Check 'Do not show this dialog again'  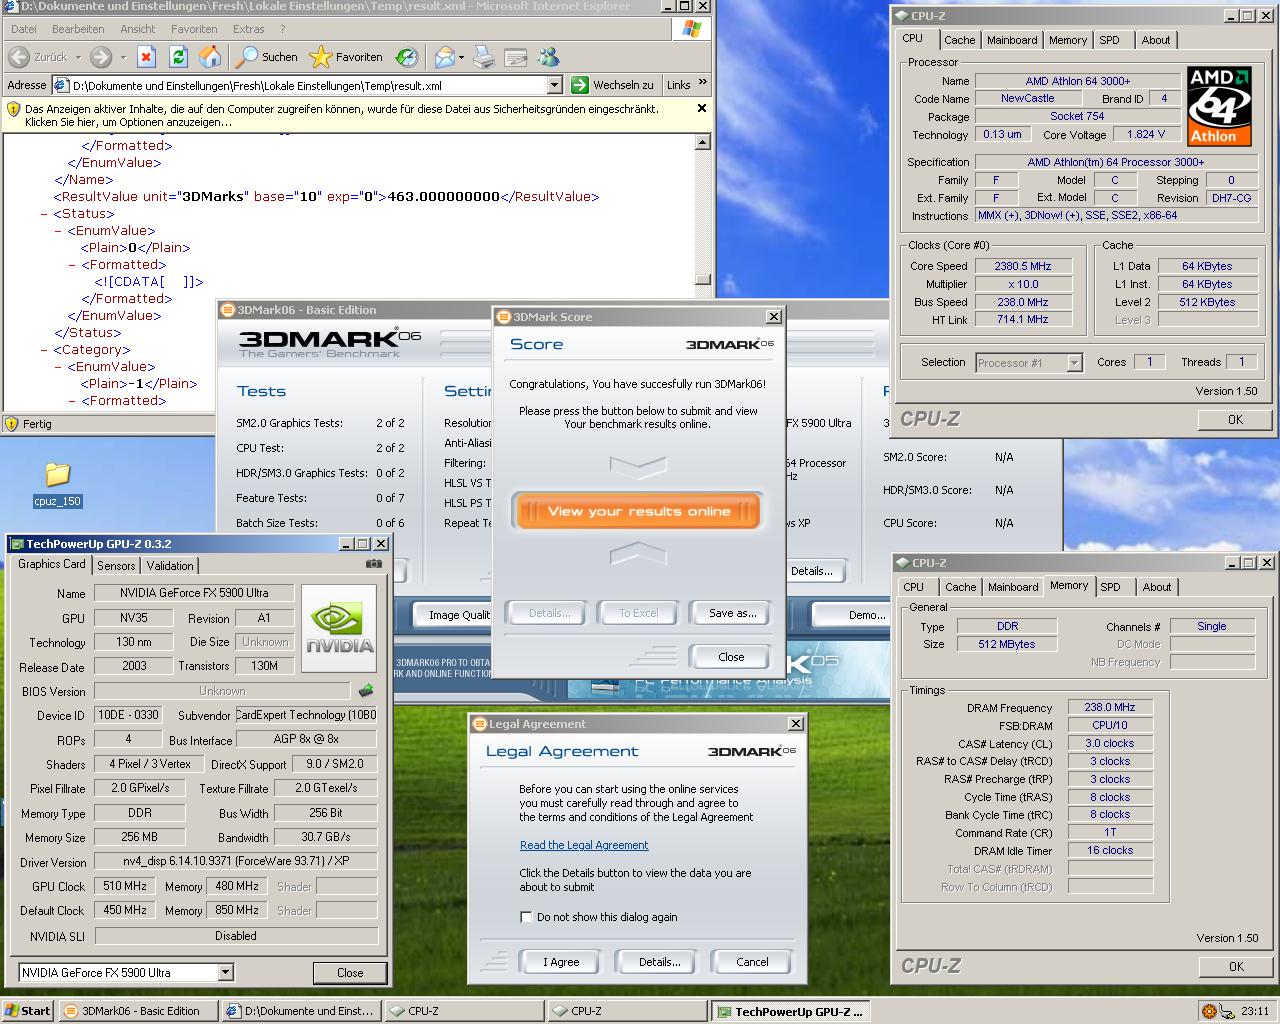[x=526, y=917]
